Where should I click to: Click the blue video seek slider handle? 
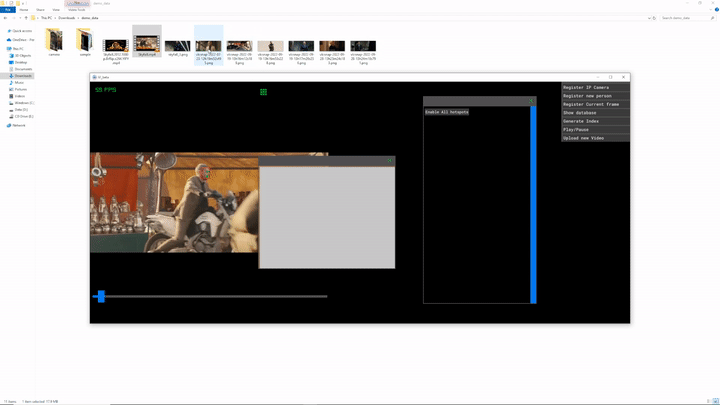tap(100, 296)
